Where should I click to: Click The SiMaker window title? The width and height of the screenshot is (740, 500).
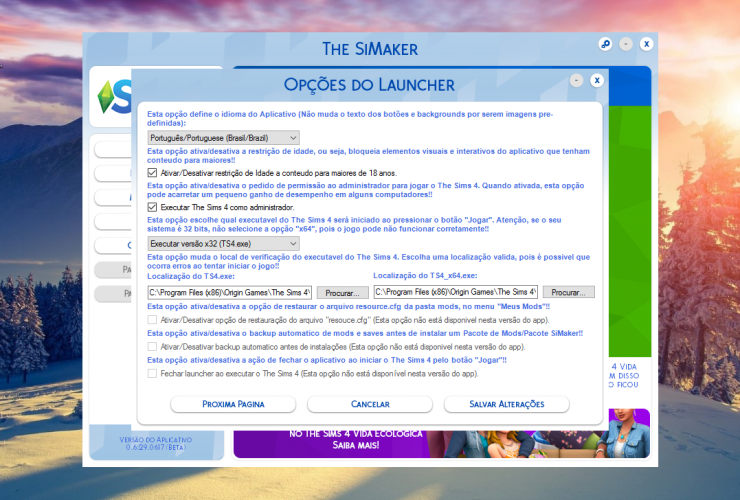coord(370,49)
